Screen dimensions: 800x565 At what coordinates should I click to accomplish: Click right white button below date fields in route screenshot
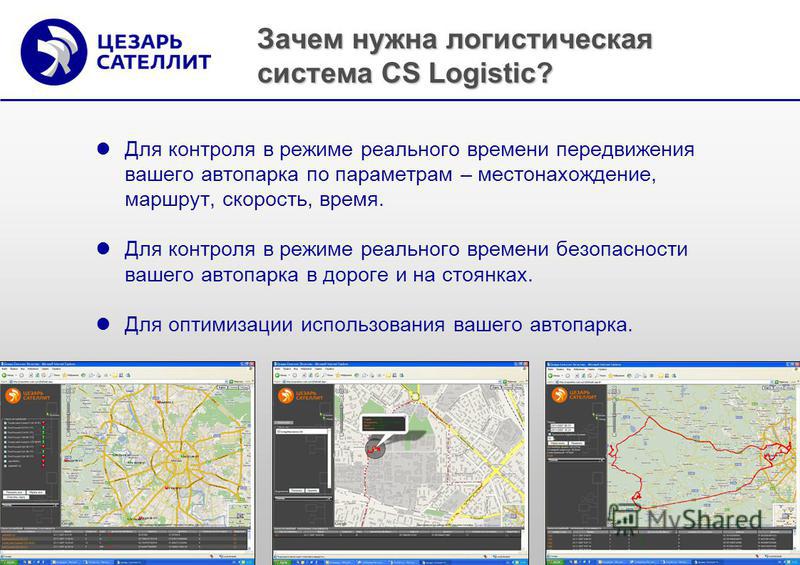click(x=577, y=443)
